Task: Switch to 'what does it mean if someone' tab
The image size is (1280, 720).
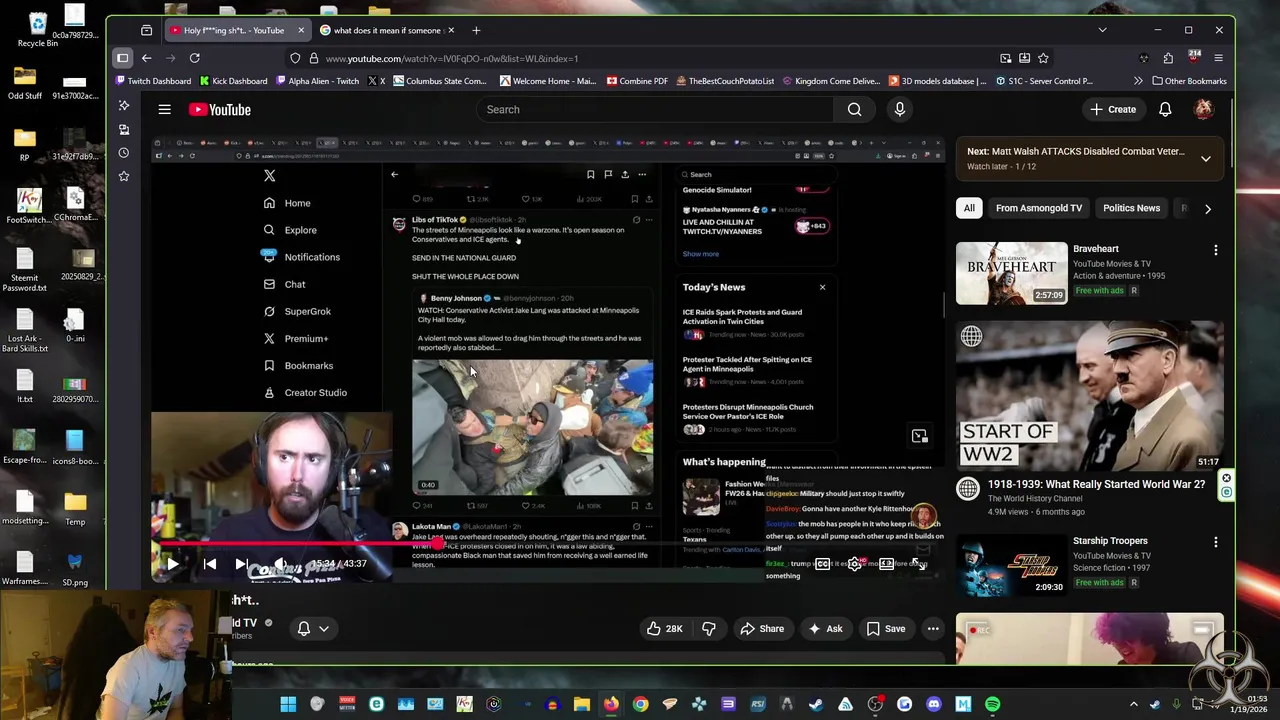Action: tap(387, 30)
